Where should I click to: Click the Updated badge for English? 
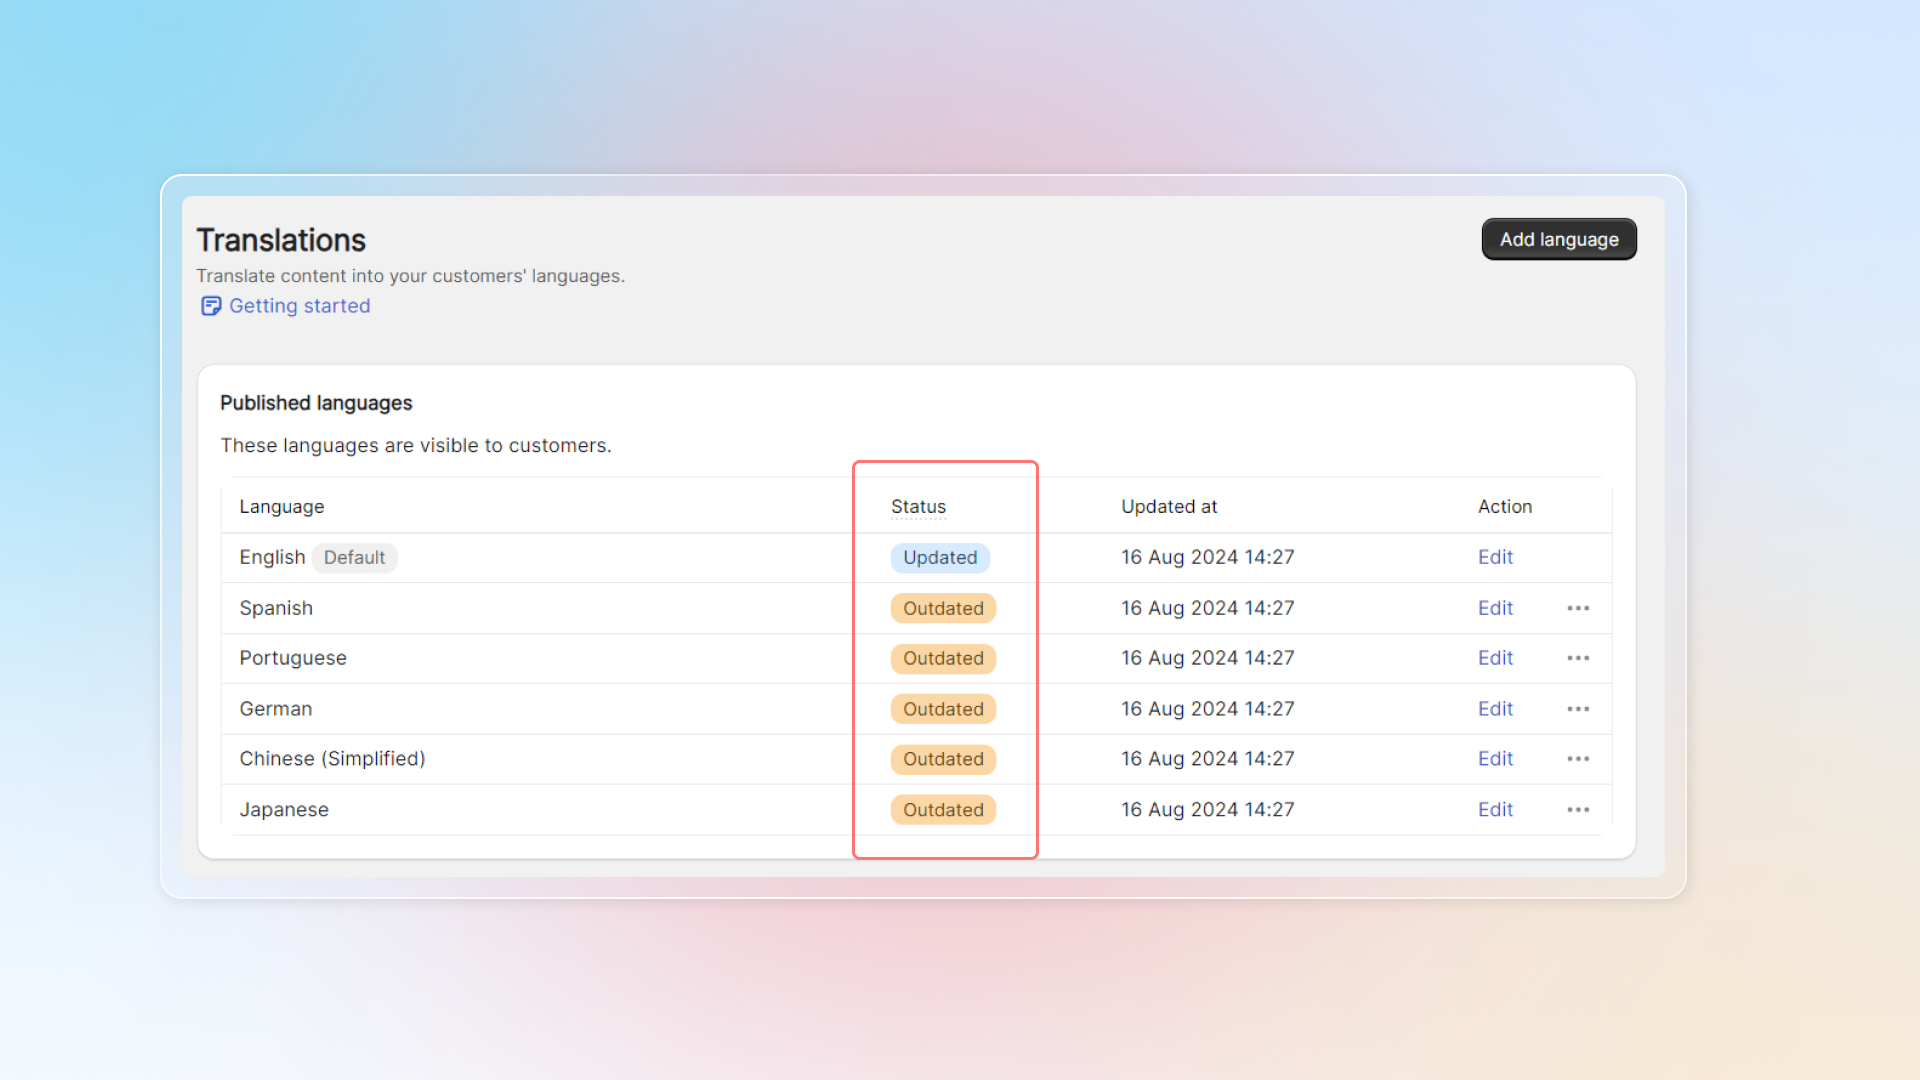click(x=940, y=558)
